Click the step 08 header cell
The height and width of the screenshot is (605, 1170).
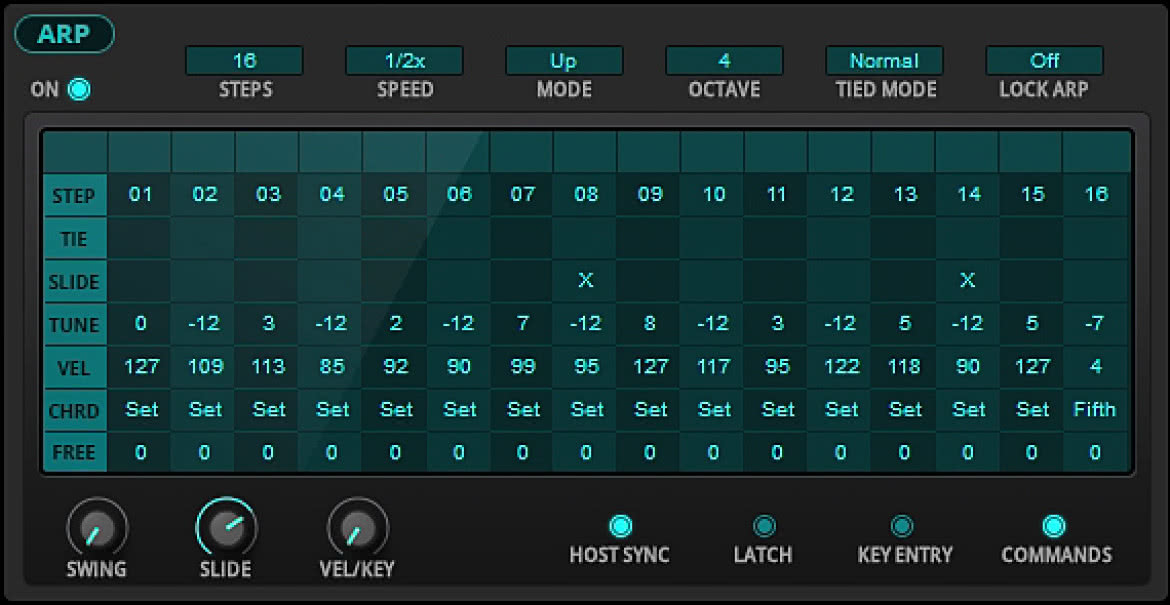click(x=586, y=195)
